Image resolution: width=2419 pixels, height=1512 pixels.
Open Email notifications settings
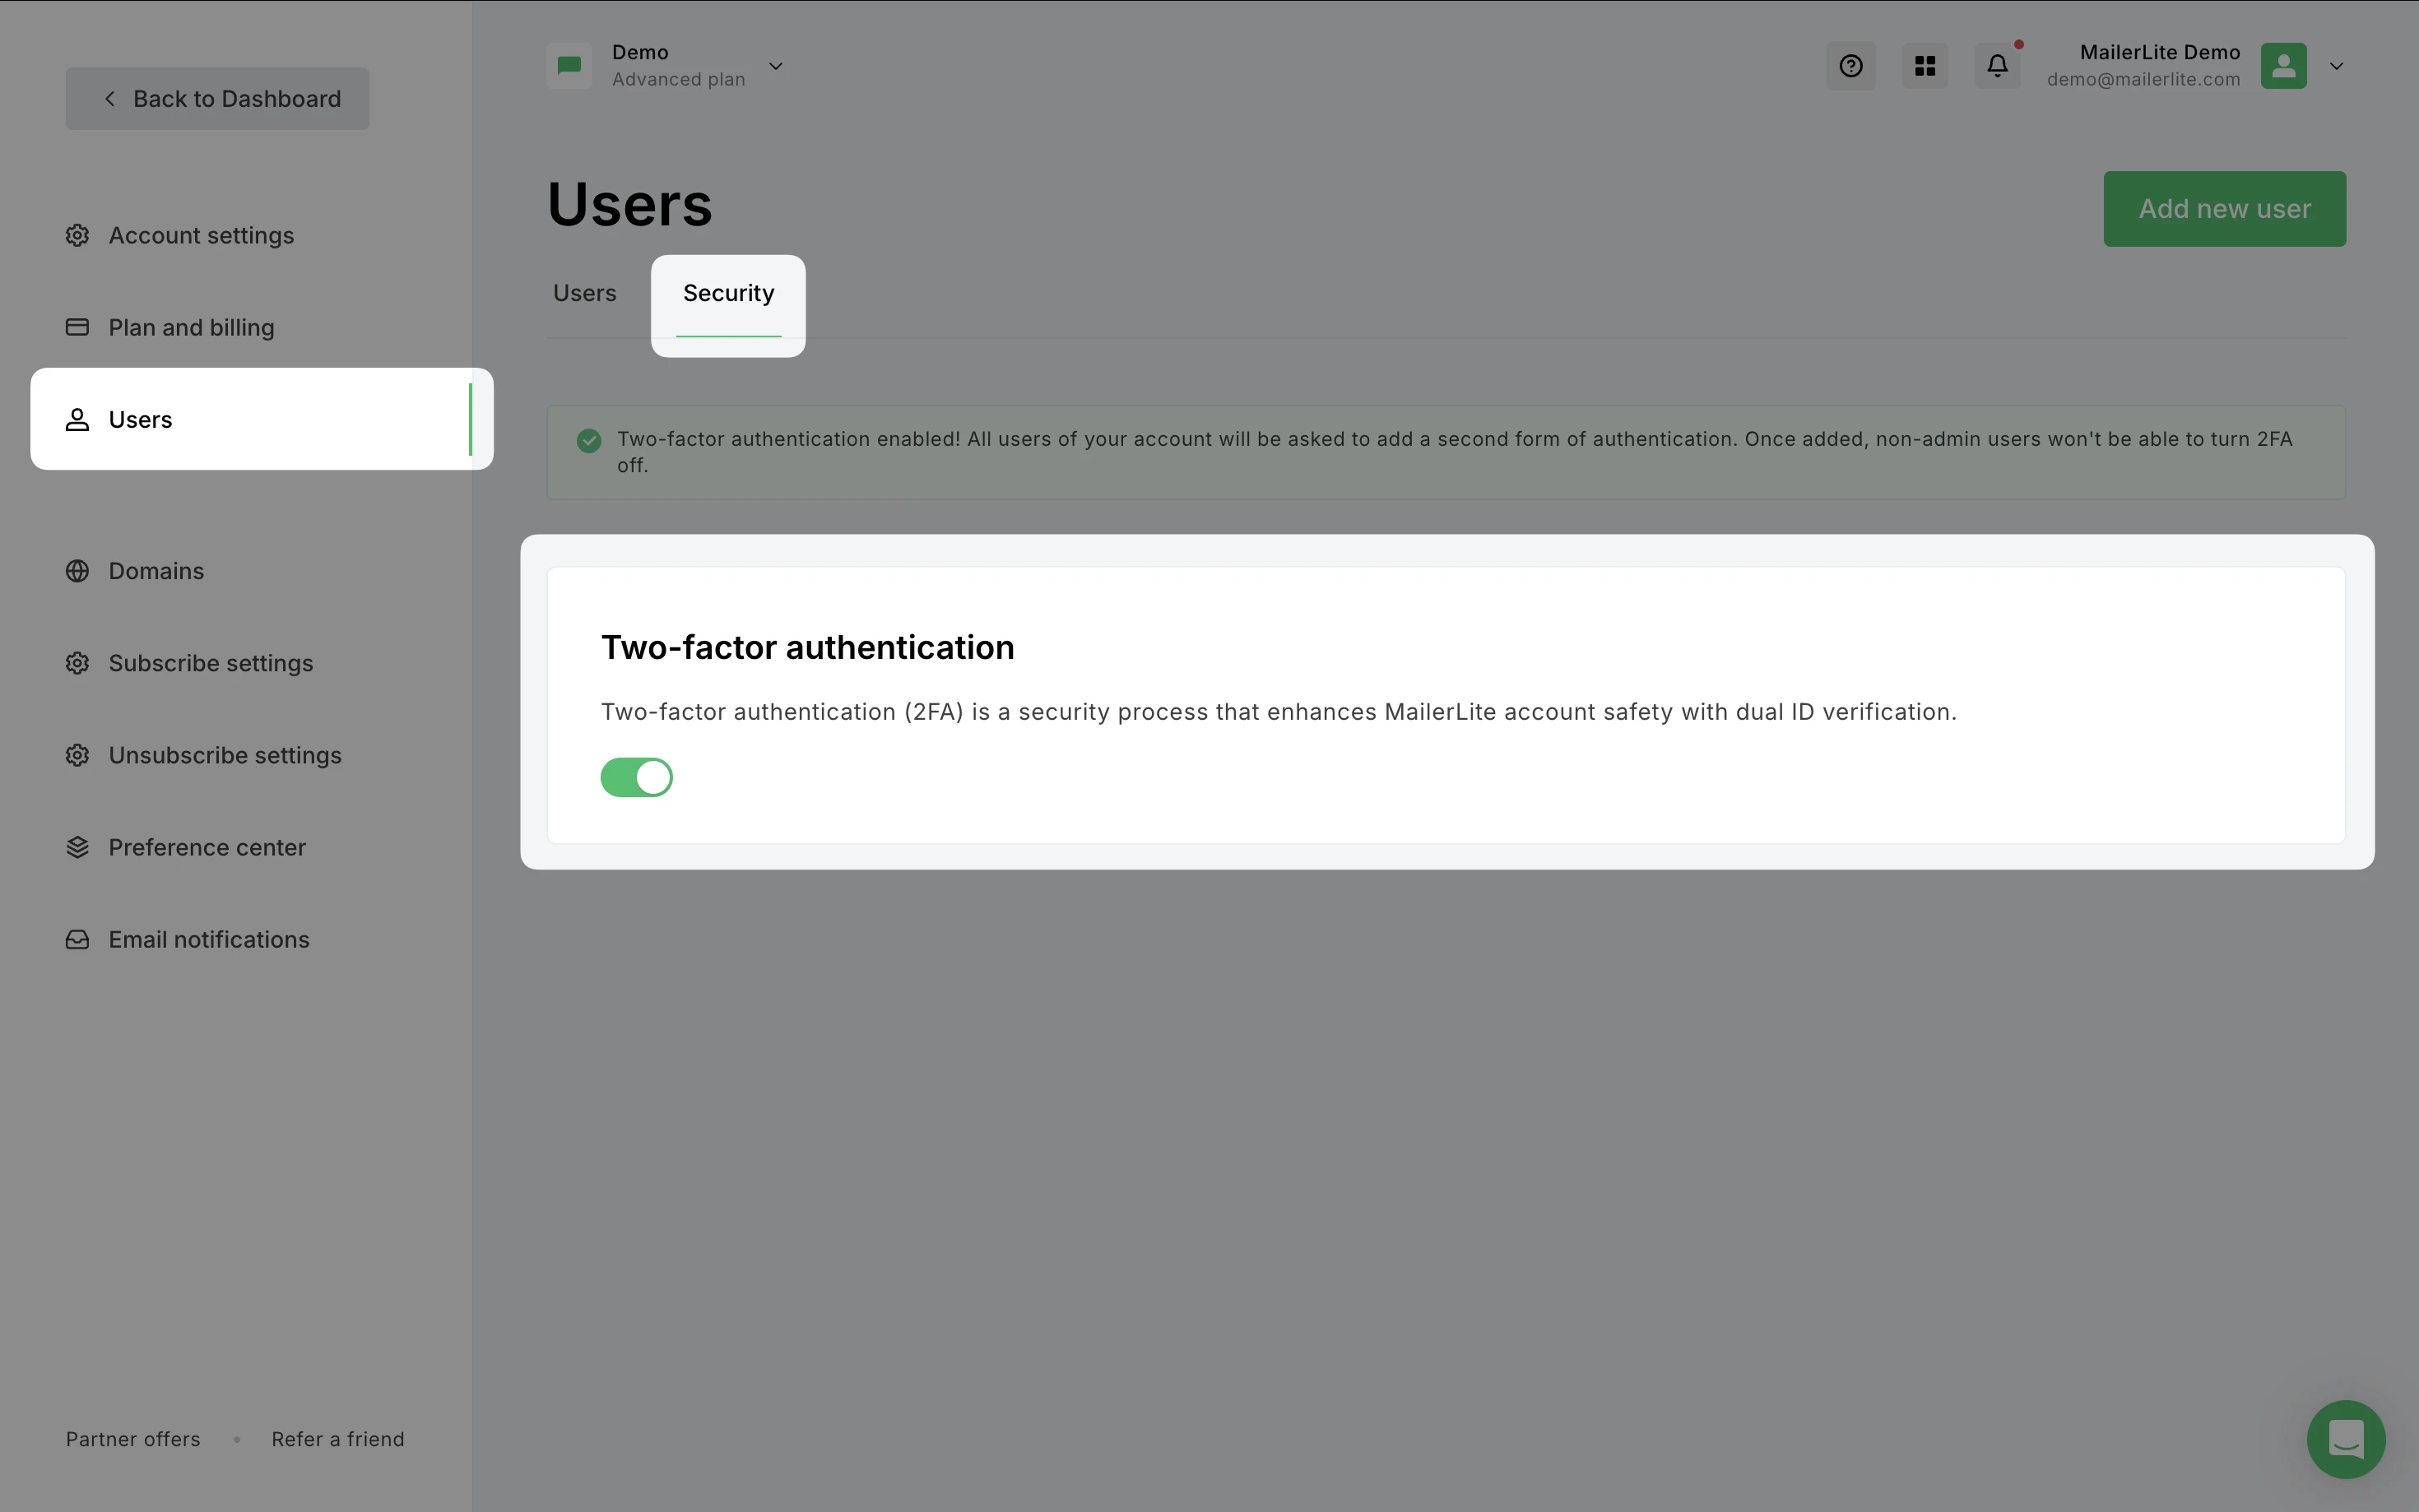[x=208, y=939]
